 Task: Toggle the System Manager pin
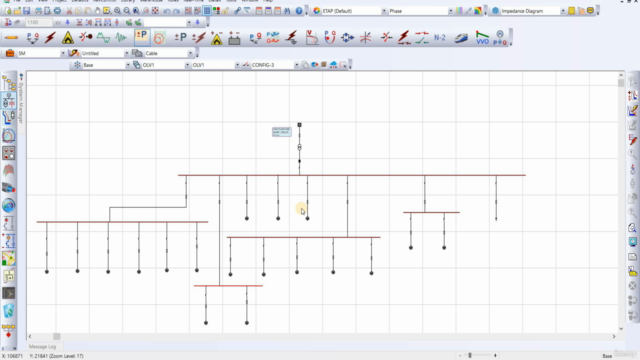tap(21, 77)
